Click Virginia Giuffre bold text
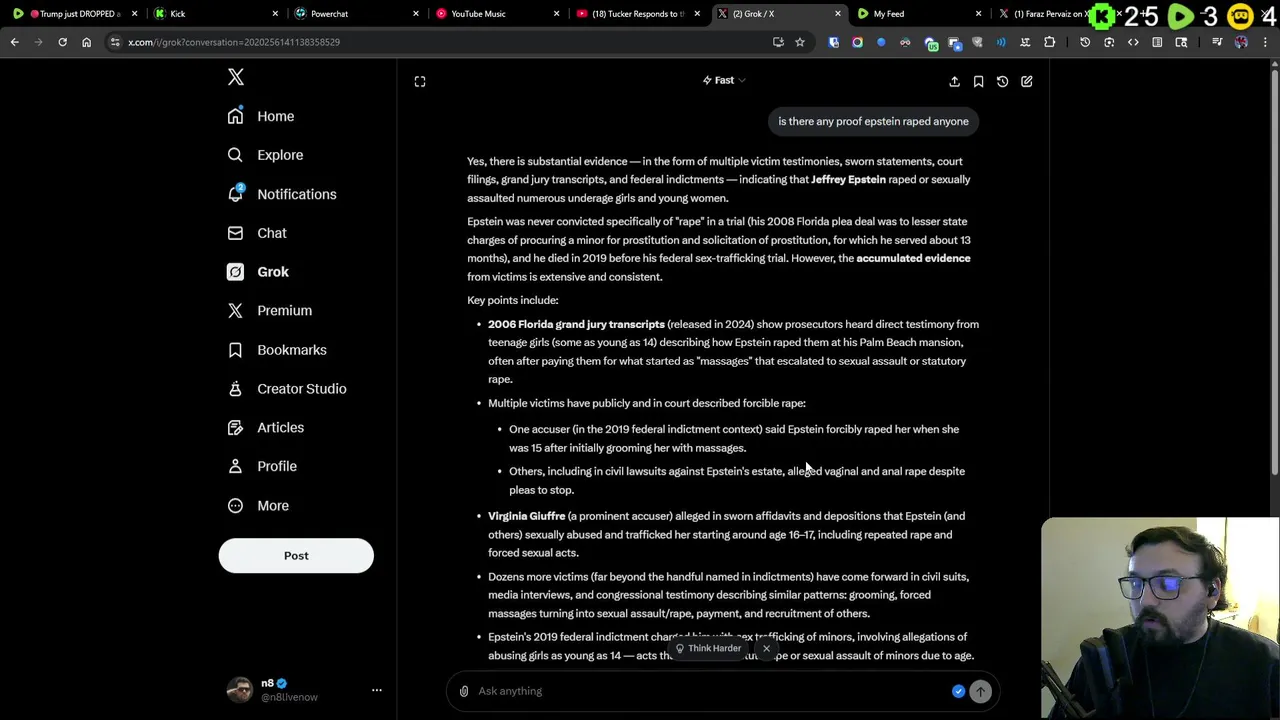The image size is (1280, 720). (526, 516)
